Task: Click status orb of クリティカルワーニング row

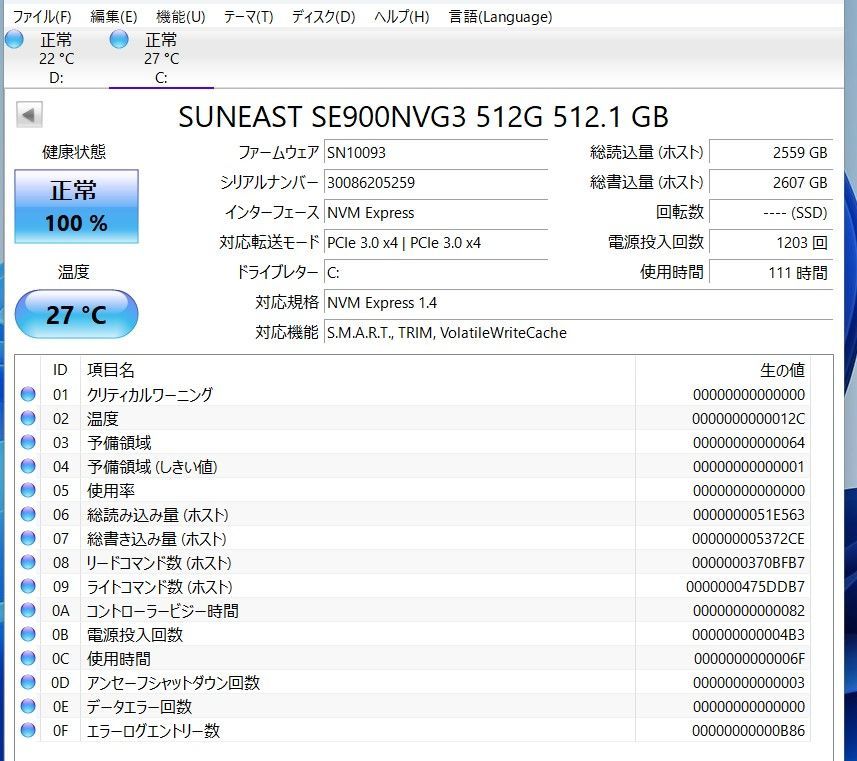Action: coord(28,394)
